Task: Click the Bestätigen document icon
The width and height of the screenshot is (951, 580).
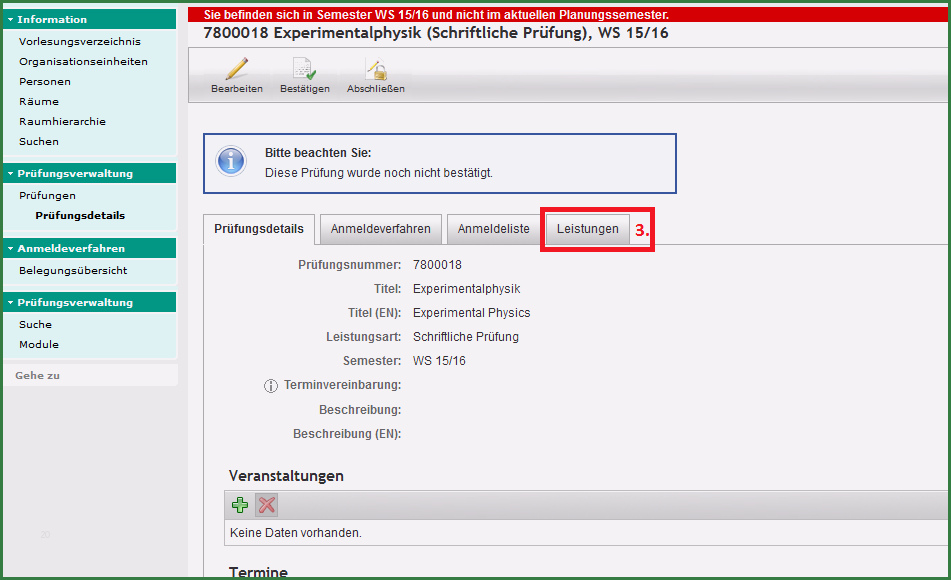Action: [304, 70]
